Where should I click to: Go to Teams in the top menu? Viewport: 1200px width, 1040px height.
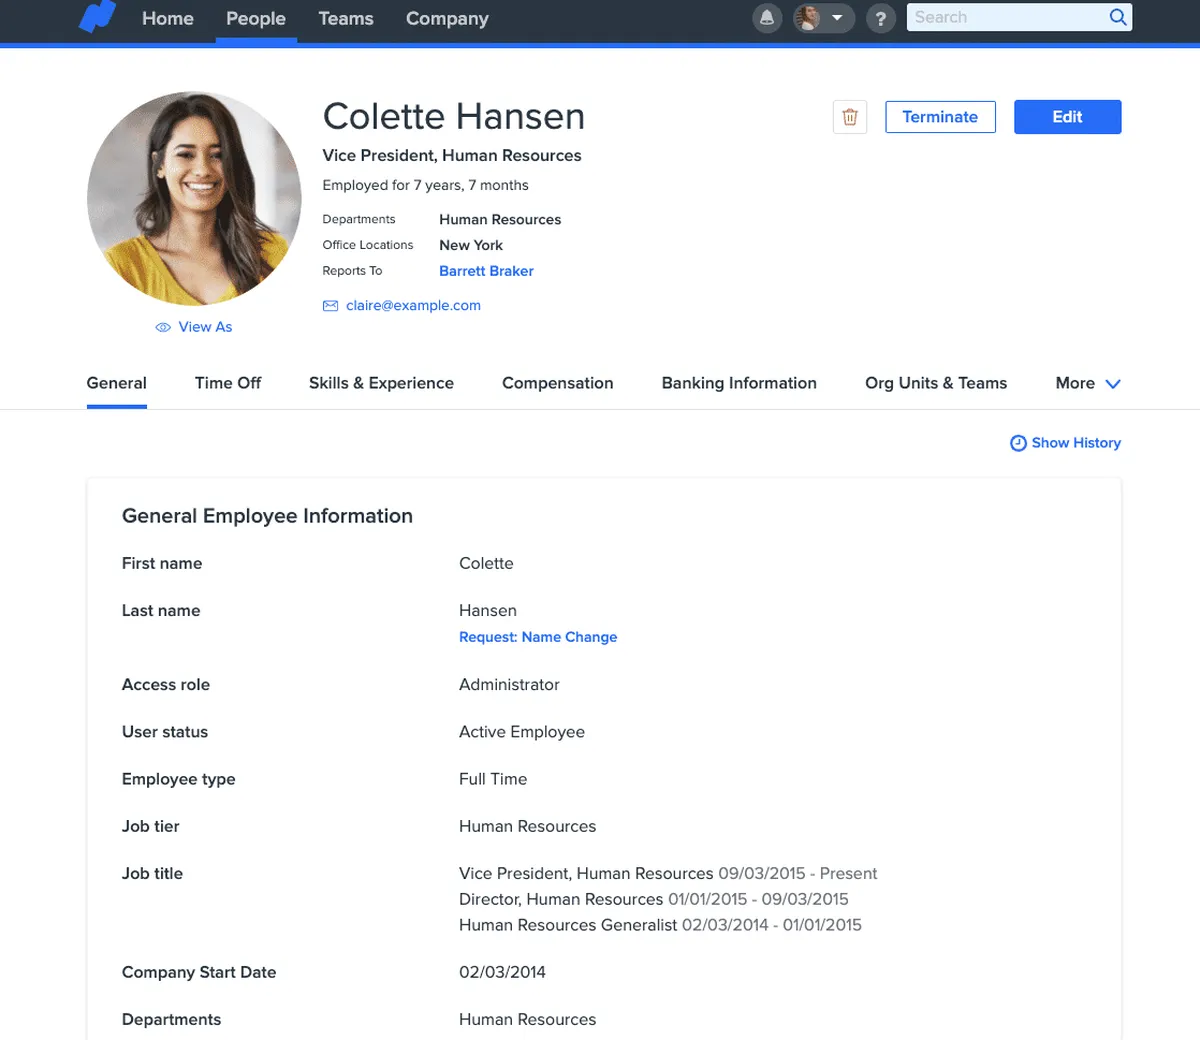(x=345, y=19)
